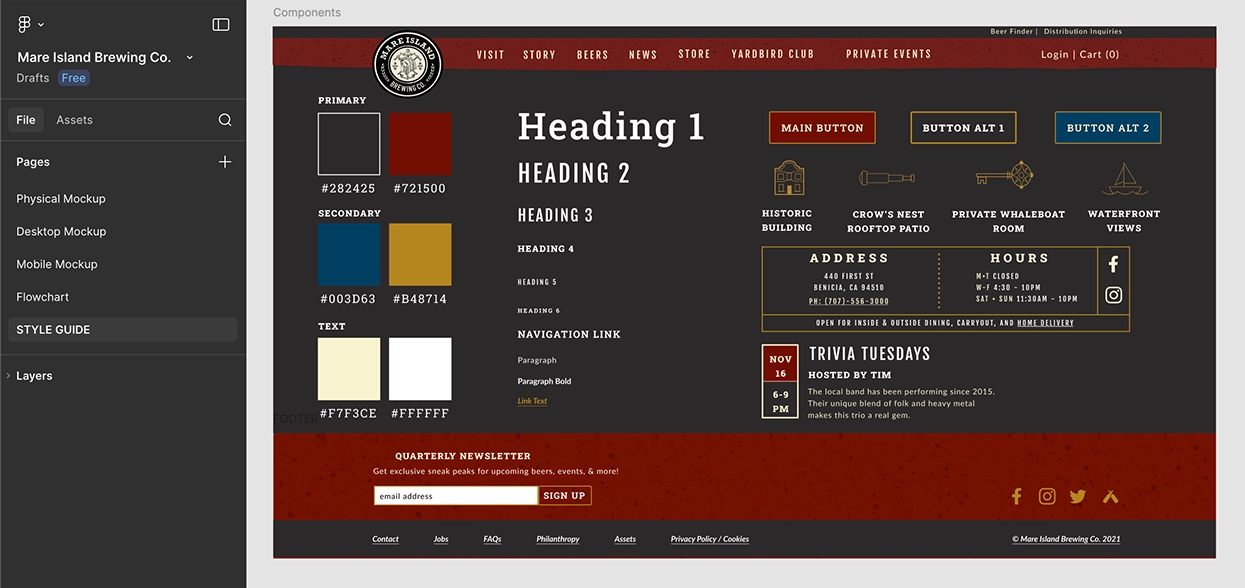Click the NOV 16 date box
This screenshot has height=588, width=1245.
(780, 365)
